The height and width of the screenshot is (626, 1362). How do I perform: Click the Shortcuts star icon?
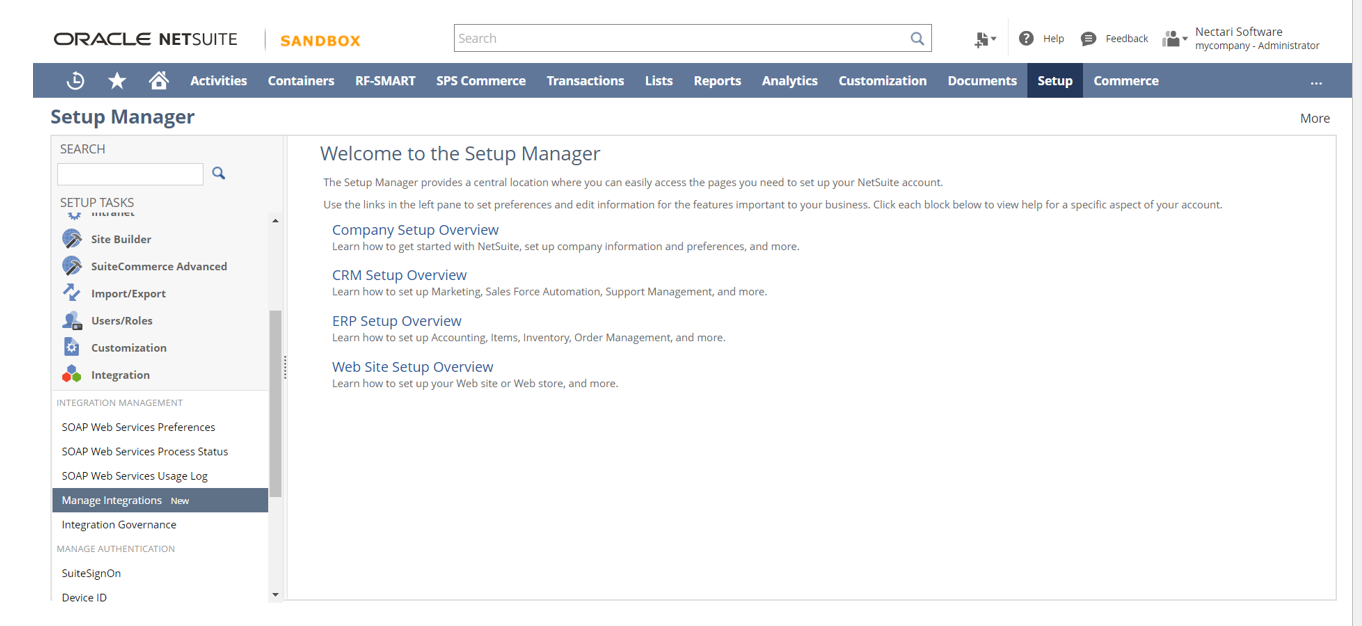coord(117,81)
